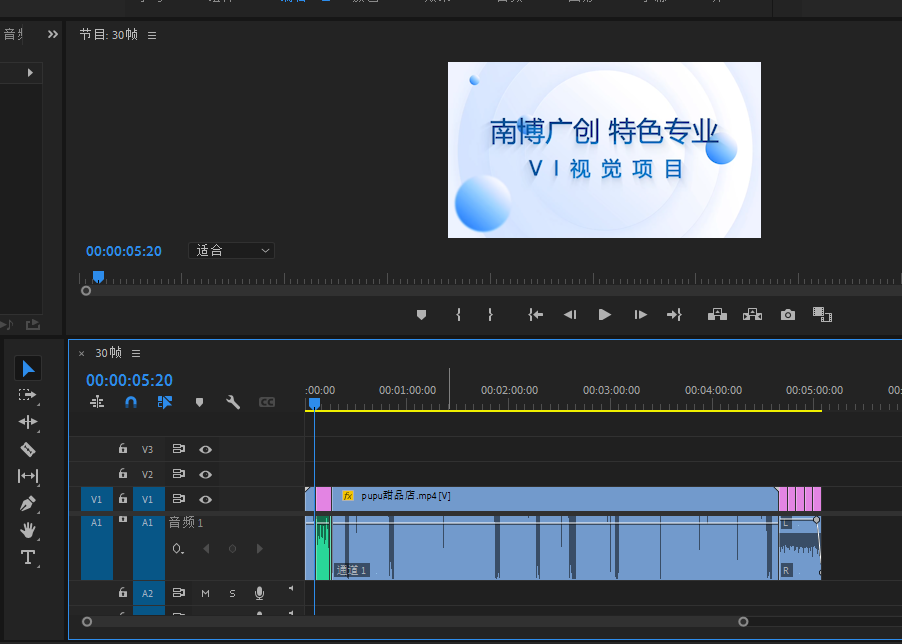Viewport: 902px width, 644px height.
Task: Select the Hand tool
Action: pos(28,530)
